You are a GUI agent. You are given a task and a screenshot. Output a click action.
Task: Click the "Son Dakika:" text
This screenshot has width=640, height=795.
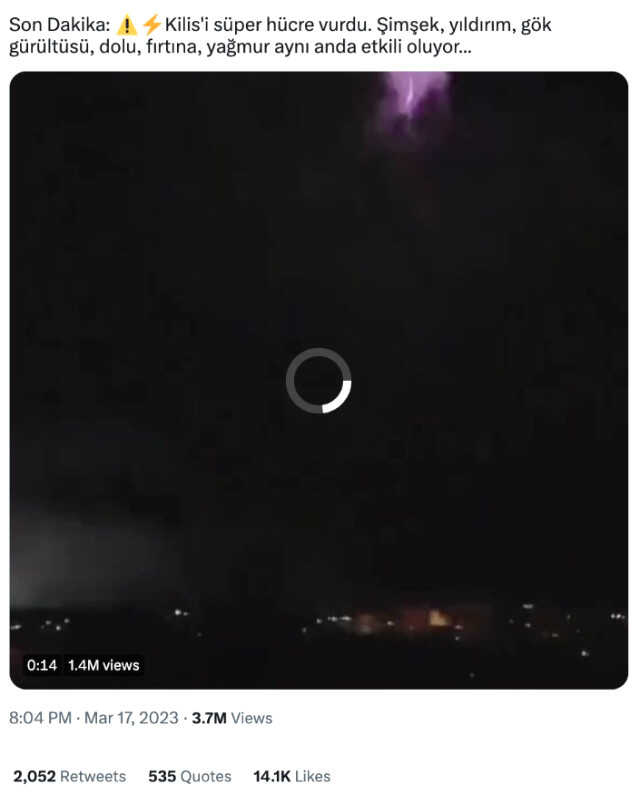click(x=59, y=25)
